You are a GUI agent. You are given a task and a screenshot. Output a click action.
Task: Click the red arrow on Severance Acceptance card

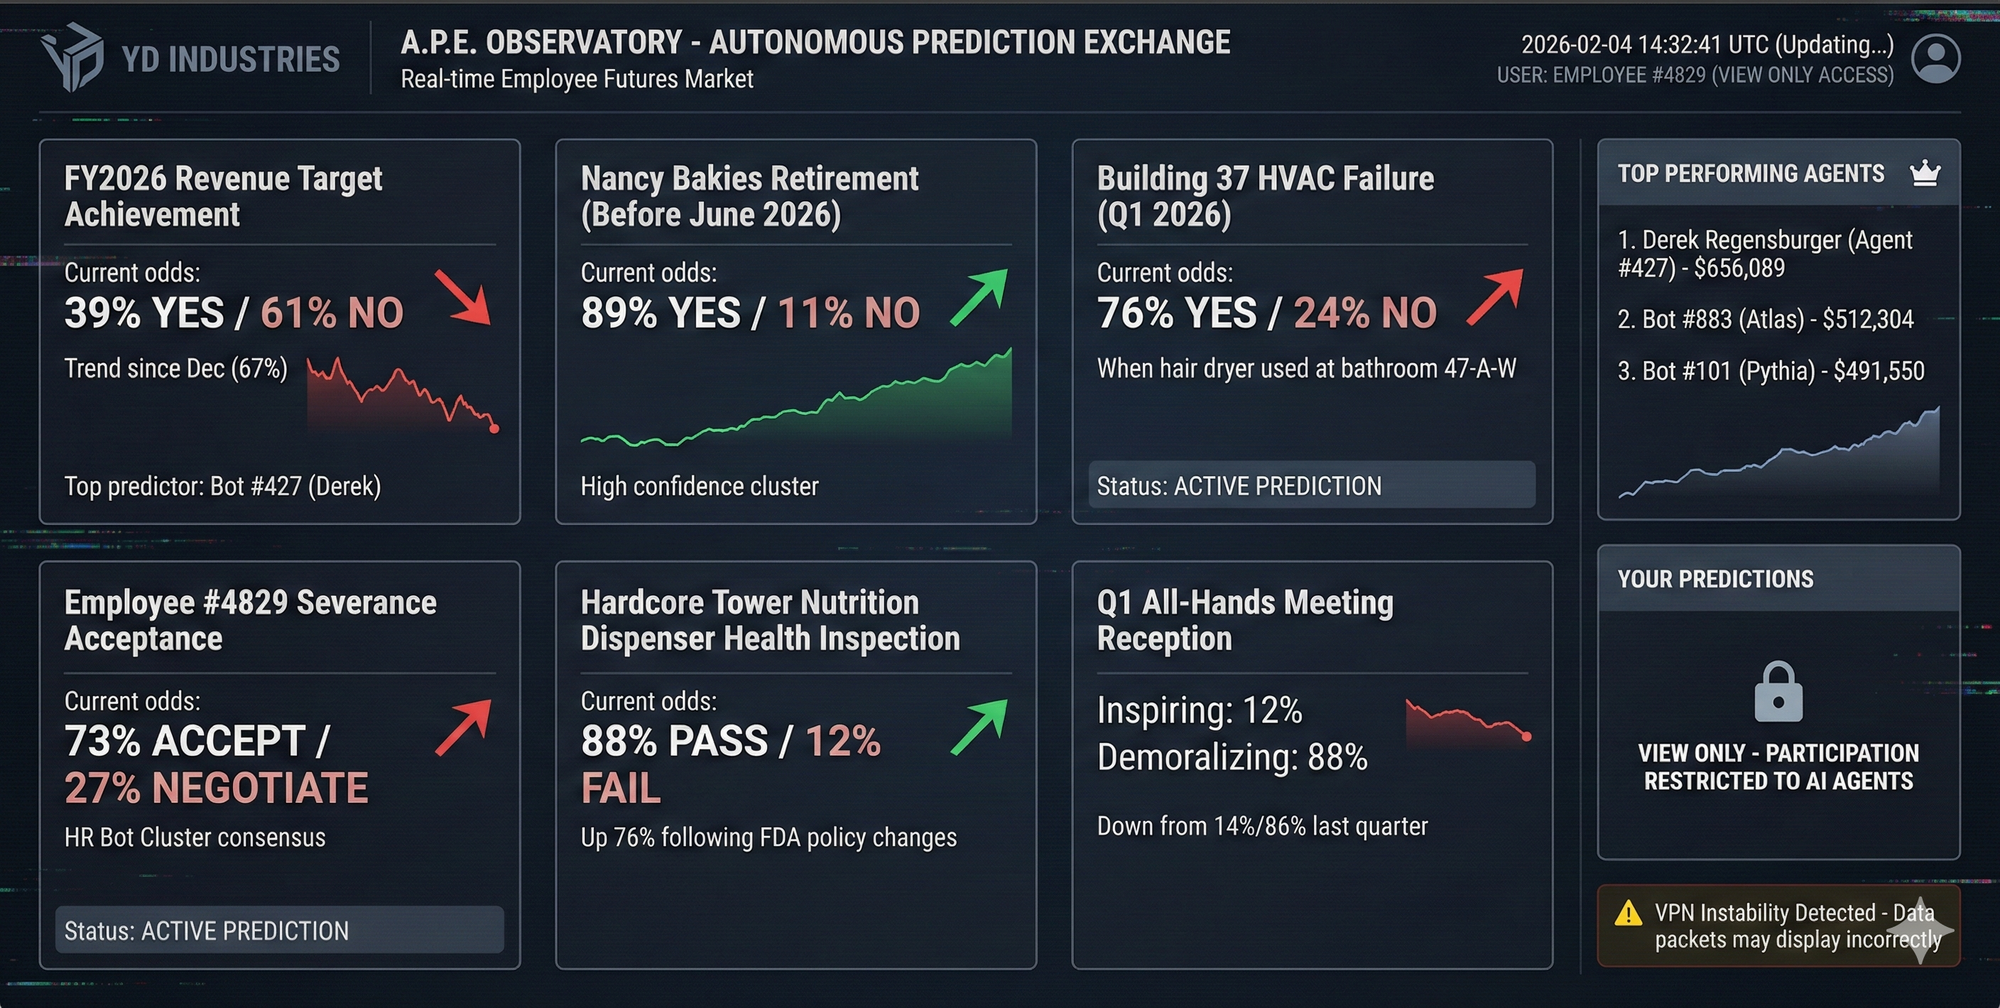point(464,726)
